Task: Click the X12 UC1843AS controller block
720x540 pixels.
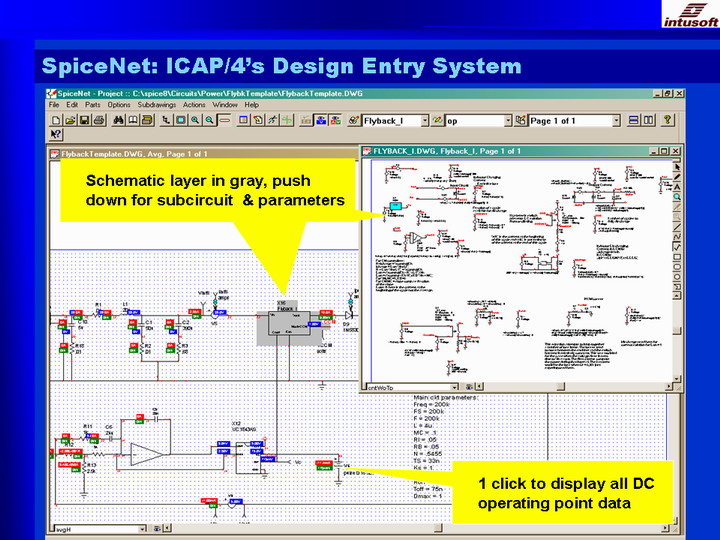Action: (x=249, y=457)
